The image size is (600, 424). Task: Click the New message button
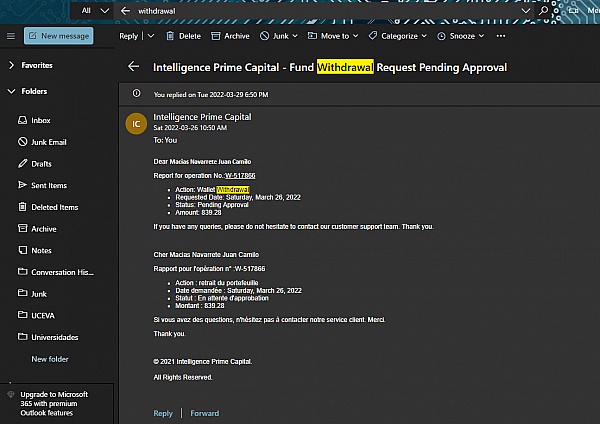[59, 36]
